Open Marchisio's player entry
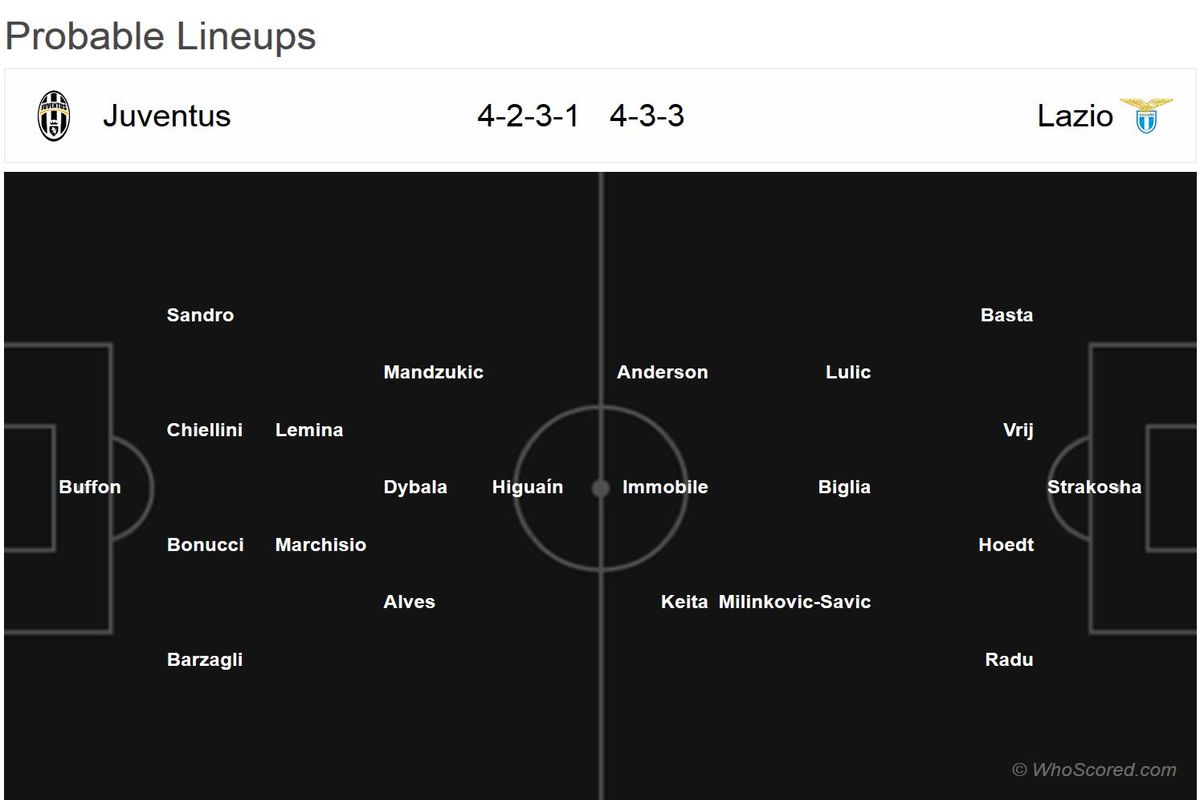 tap(320, 545)
